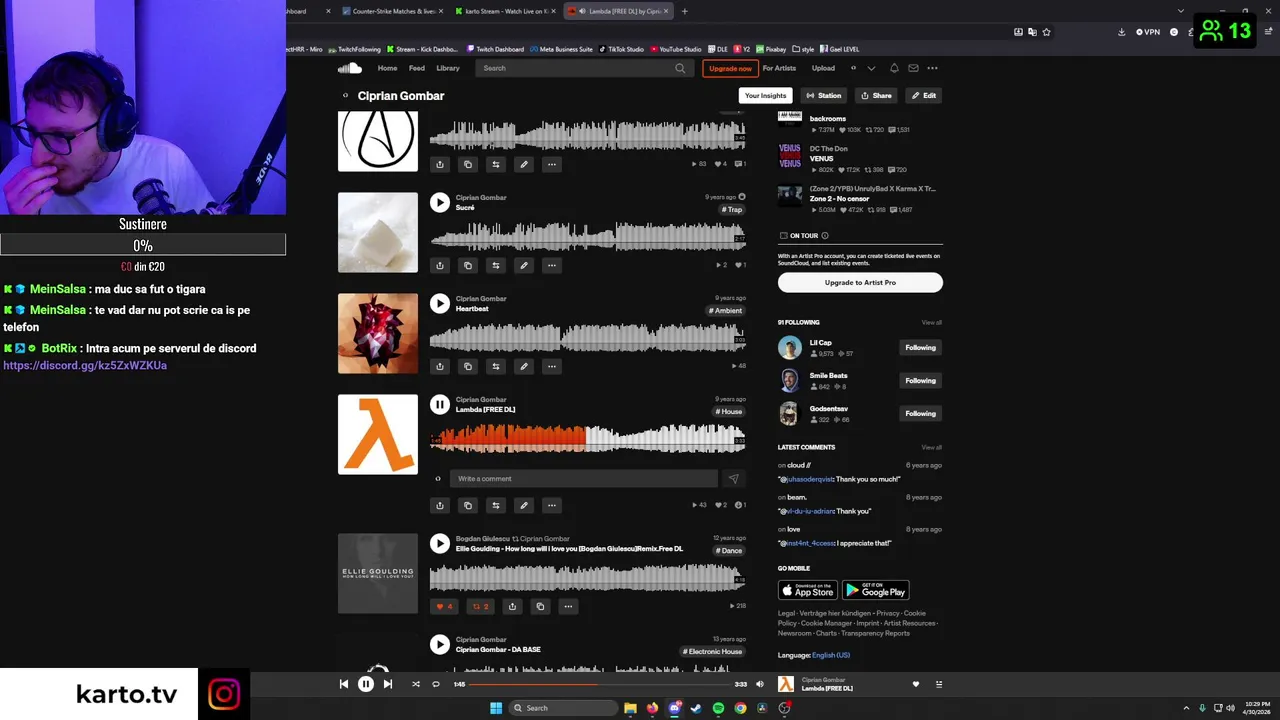
Task: Click the Windows Start button
Action: (496, 708)
